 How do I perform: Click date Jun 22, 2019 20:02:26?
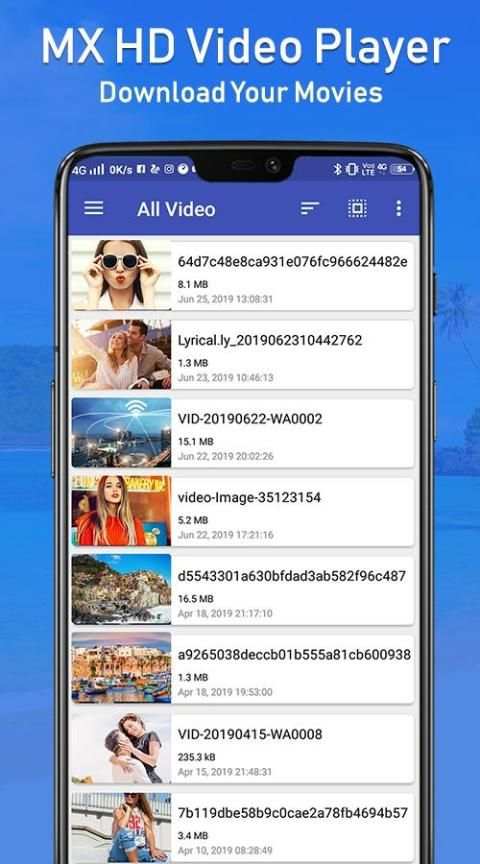point(225,456)
